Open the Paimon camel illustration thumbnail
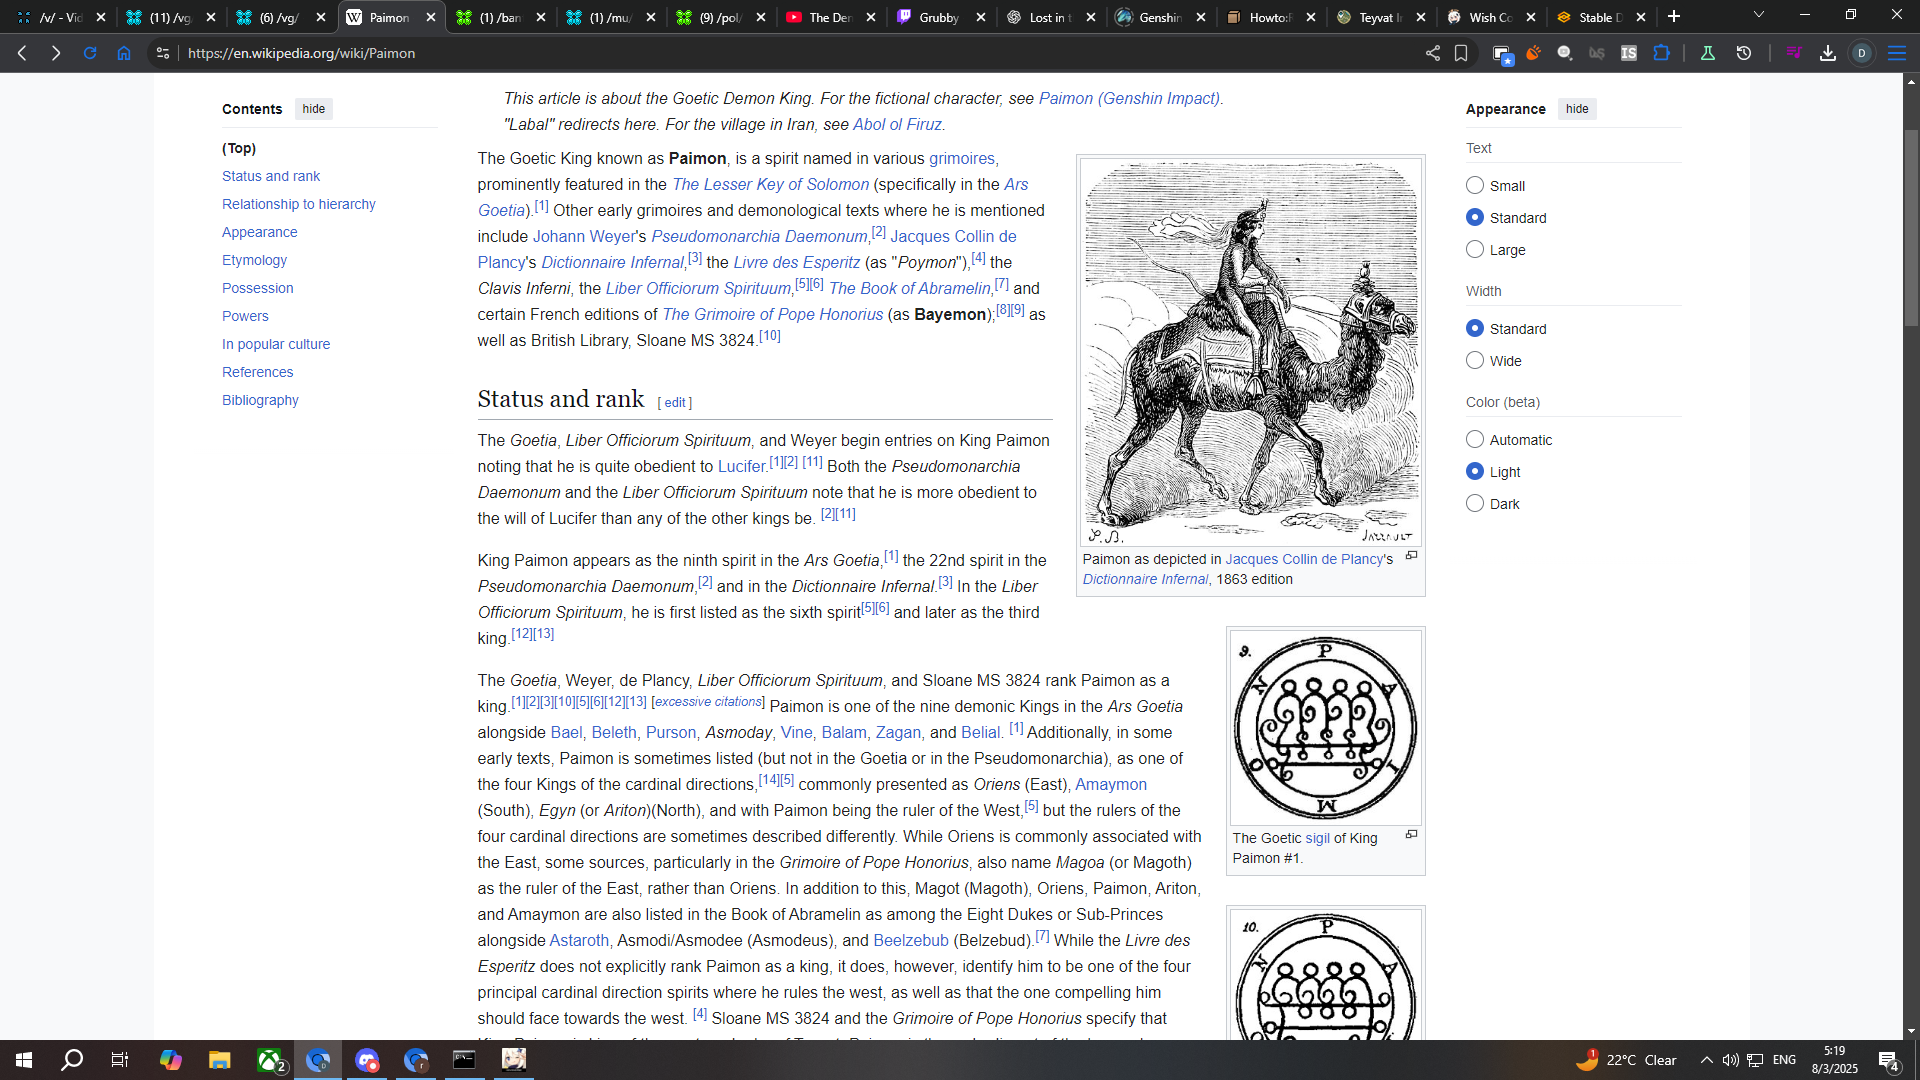The width and height of the screenshot is (1920, 1080). coord(1250,351)
